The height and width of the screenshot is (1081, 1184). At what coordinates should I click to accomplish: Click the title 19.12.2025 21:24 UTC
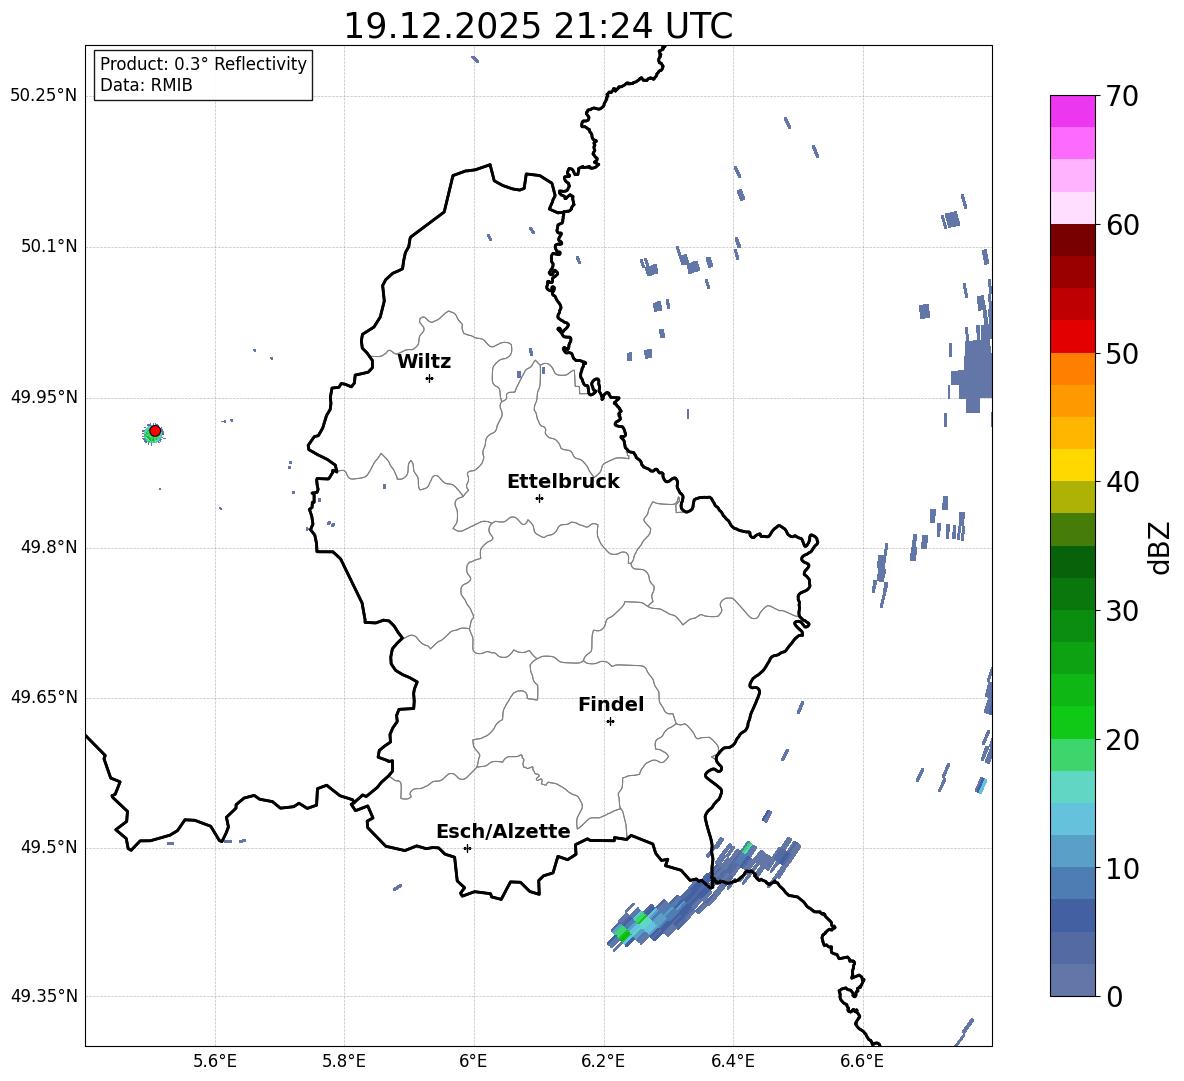coord(538,26)
